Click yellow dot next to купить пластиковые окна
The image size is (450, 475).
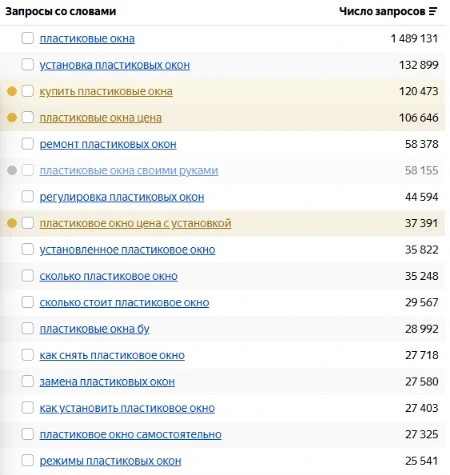pyautogui.click(x=12, y=91)
